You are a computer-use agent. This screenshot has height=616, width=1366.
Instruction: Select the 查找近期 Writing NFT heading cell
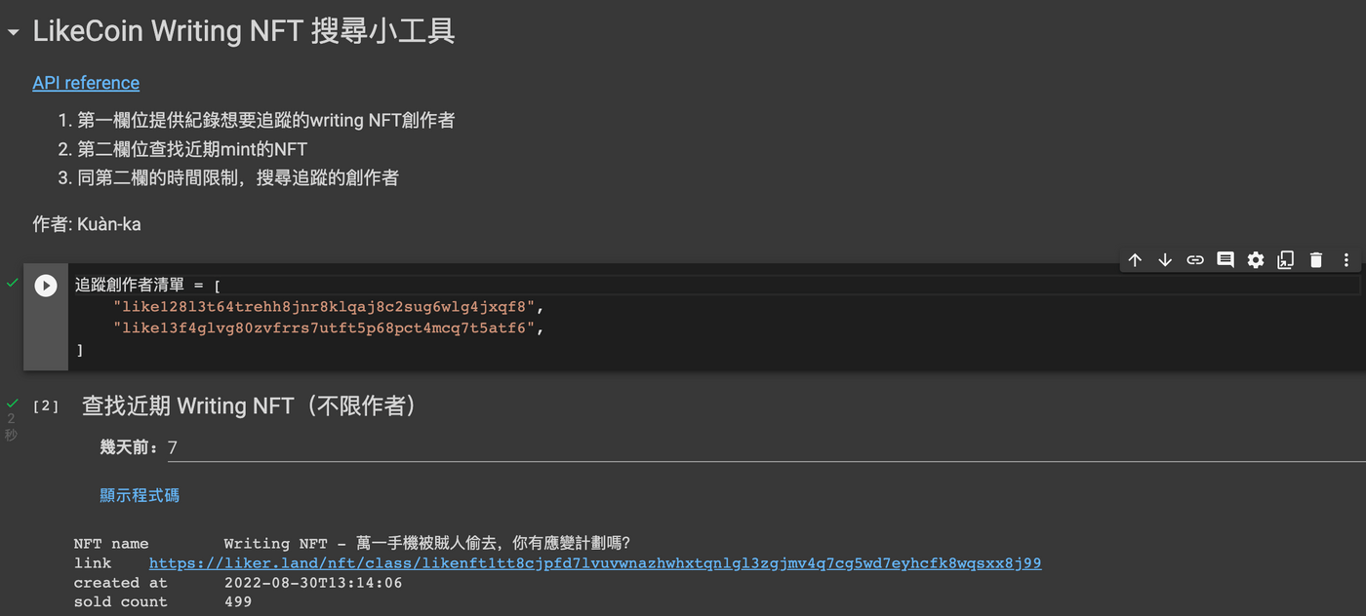[250, 406]
